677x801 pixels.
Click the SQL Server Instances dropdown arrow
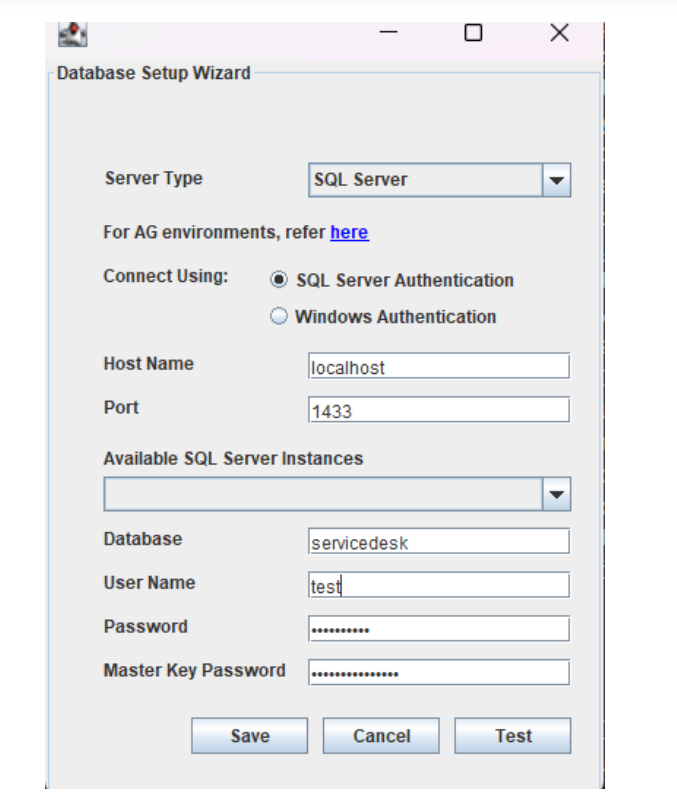tap(556, 494)
